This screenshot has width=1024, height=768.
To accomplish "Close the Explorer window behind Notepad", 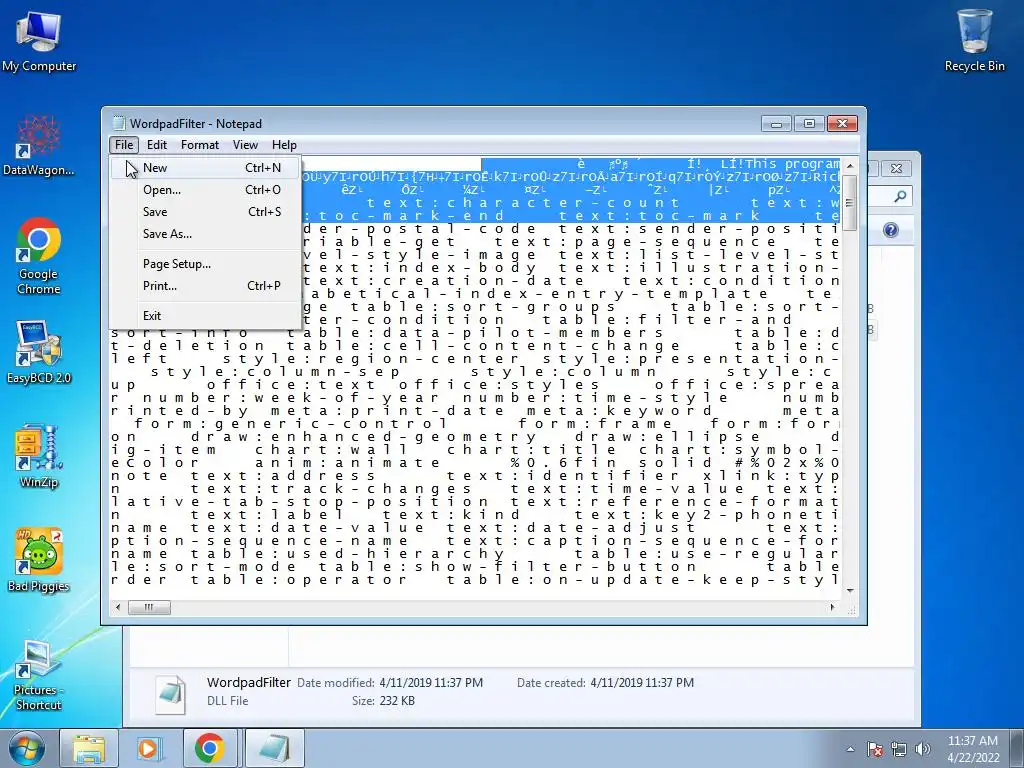I will 896,168.
